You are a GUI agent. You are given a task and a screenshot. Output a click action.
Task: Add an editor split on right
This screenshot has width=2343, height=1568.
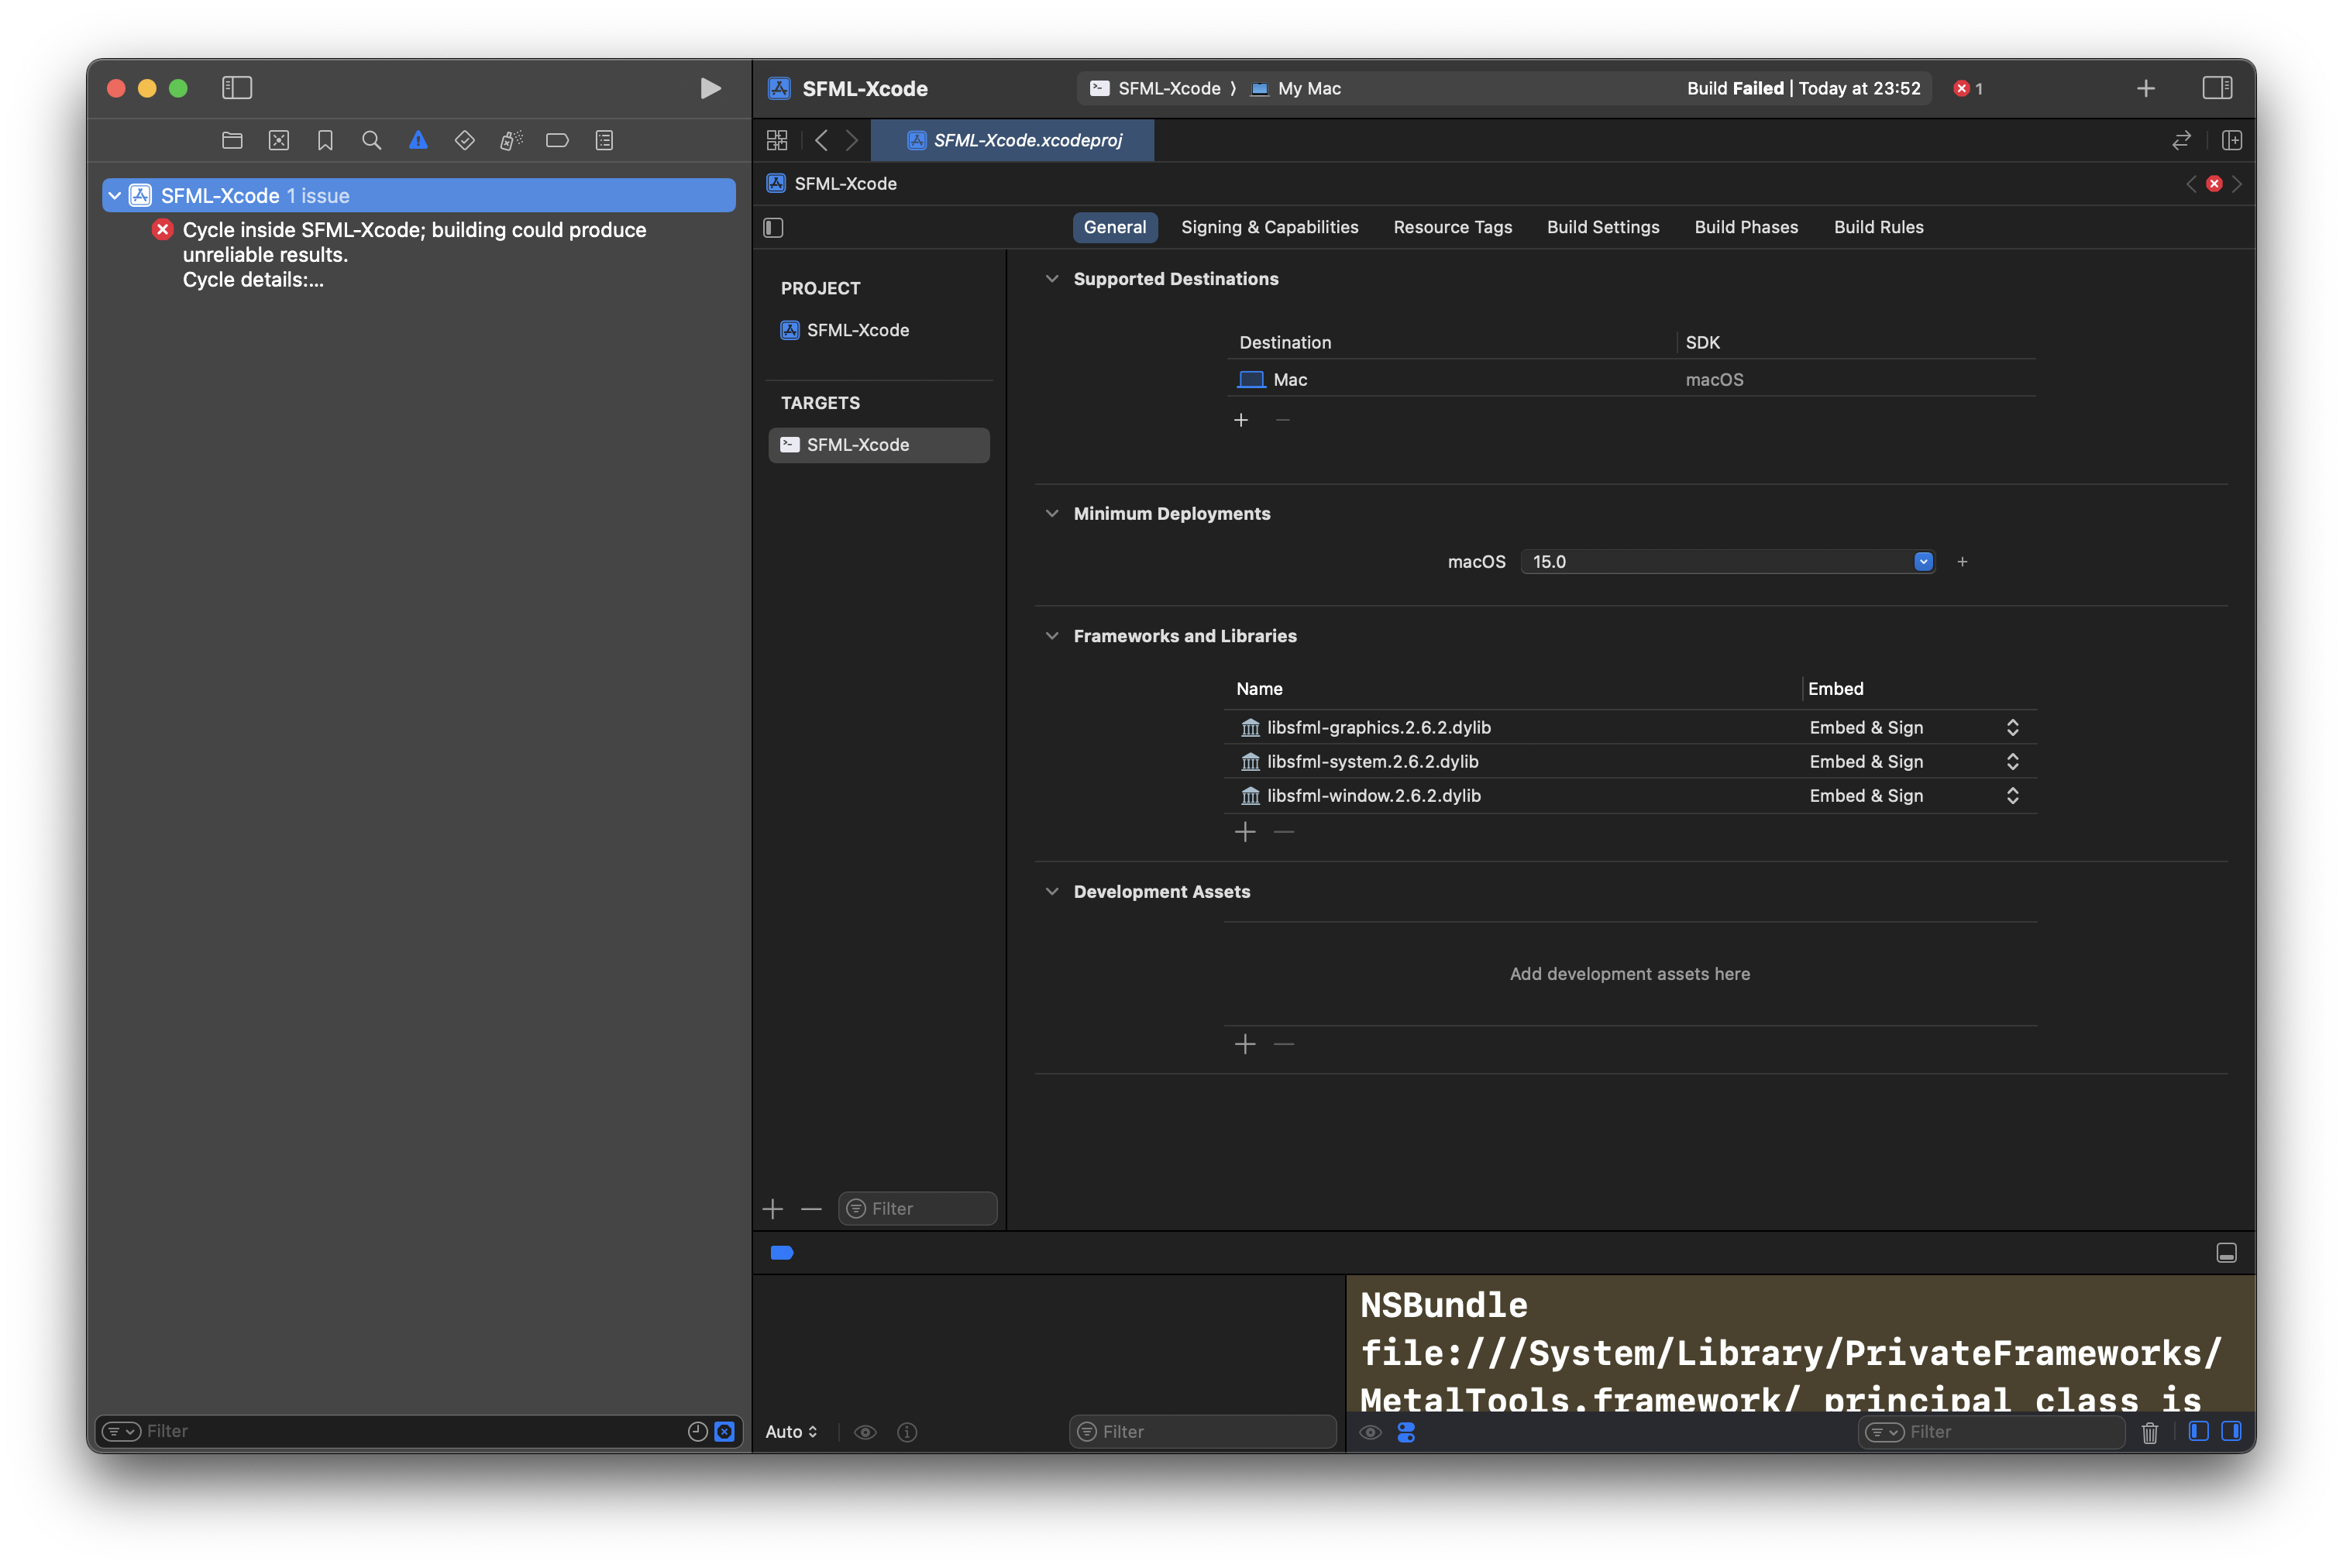pos(2231,140)
